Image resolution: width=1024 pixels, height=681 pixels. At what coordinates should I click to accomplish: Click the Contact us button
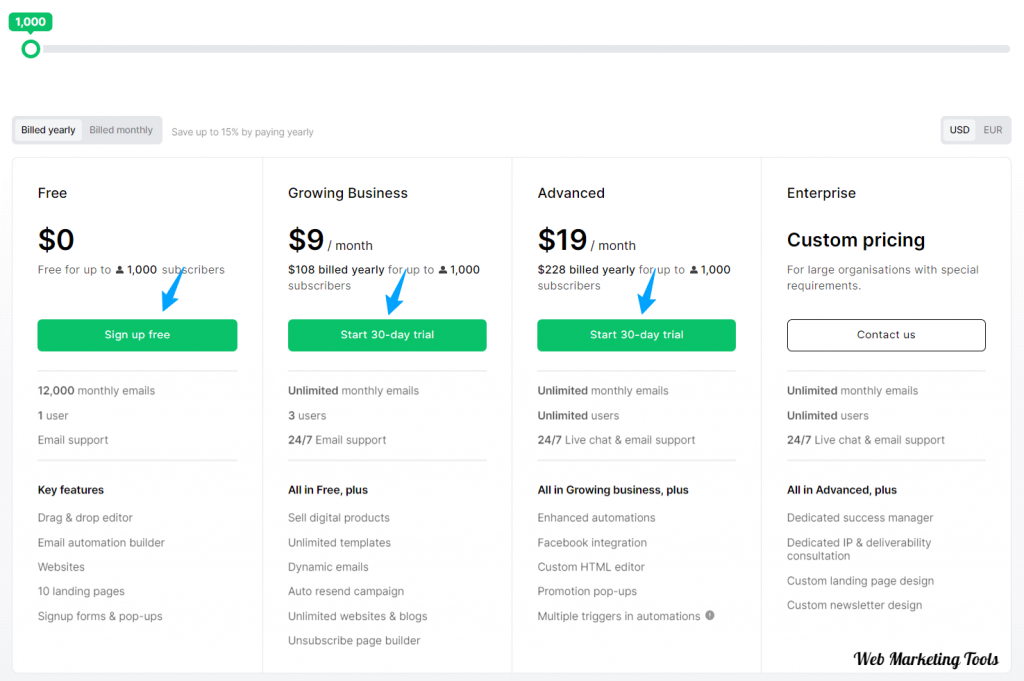[886, 335]
